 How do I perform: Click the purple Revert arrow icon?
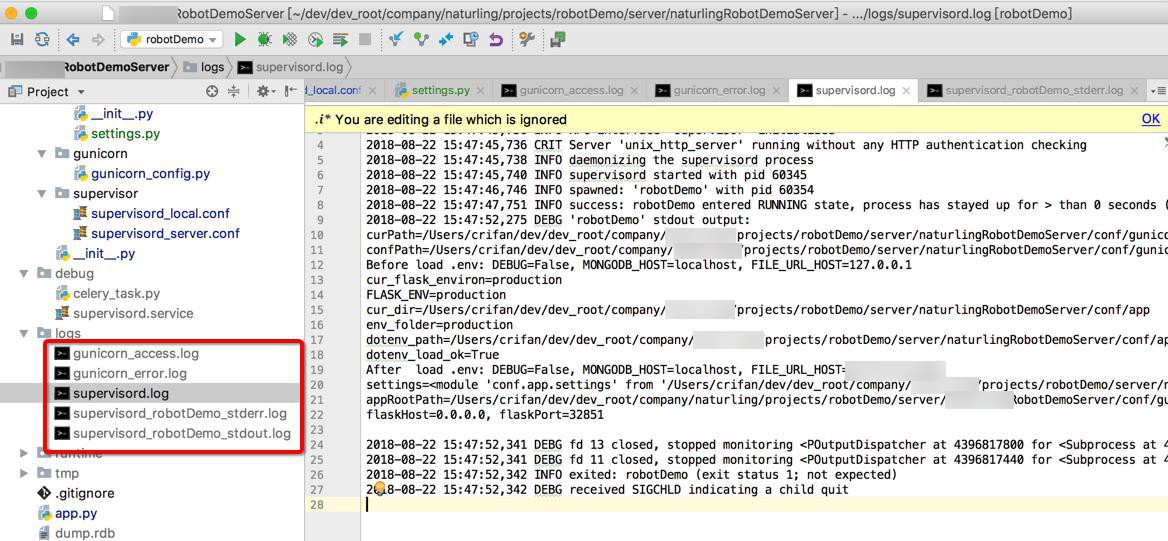click(x=495, y=39)
